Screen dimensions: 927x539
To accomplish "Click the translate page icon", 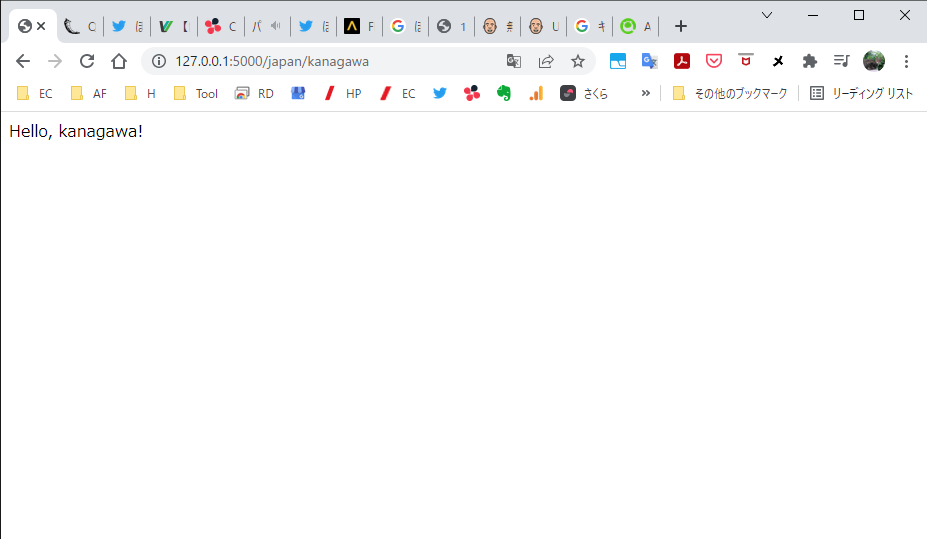I will tap(514, 61).
